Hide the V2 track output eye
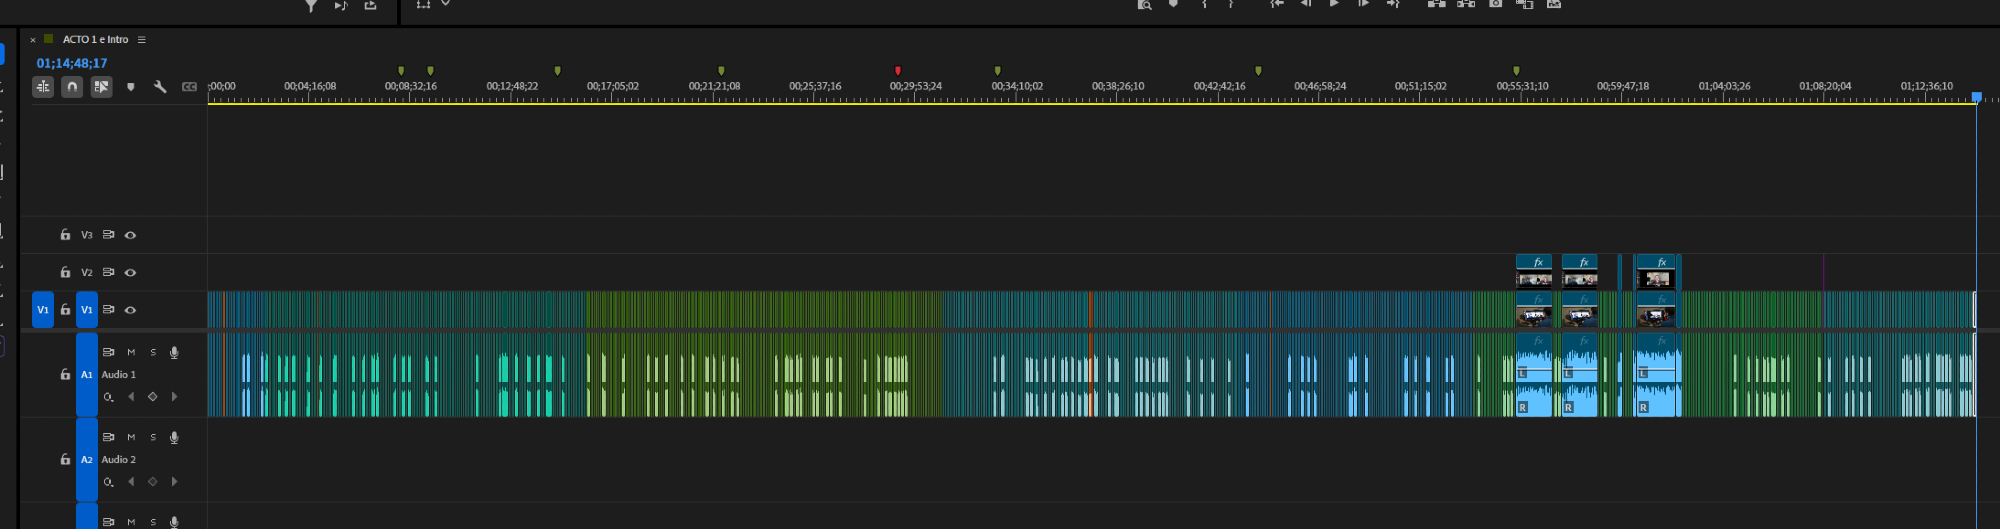This screenshot has width=2000, height=529. point(130,272)
